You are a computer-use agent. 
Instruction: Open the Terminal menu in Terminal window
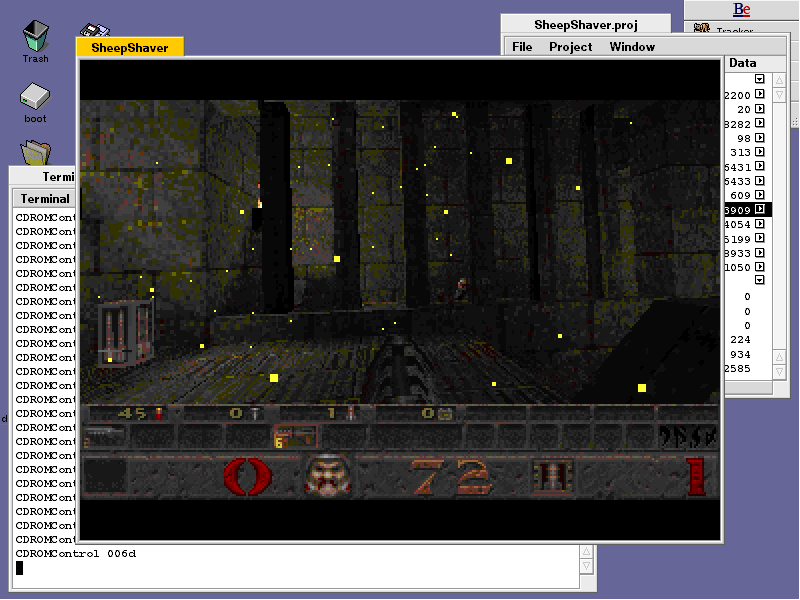click(45, 199)
